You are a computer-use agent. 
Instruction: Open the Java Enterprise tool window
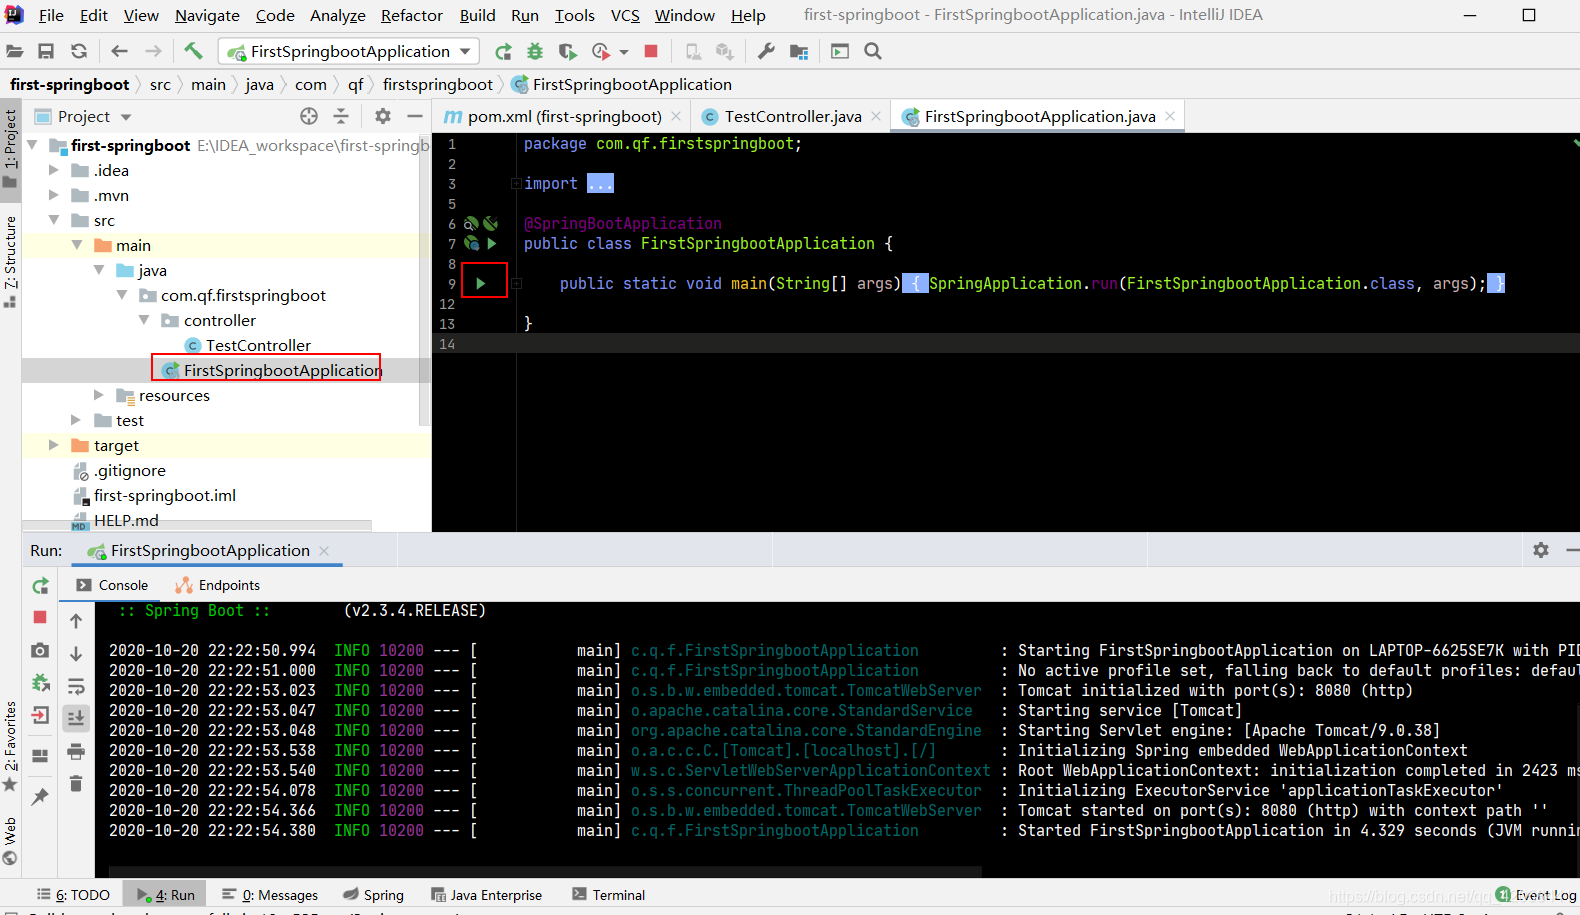tap(486, 895)
